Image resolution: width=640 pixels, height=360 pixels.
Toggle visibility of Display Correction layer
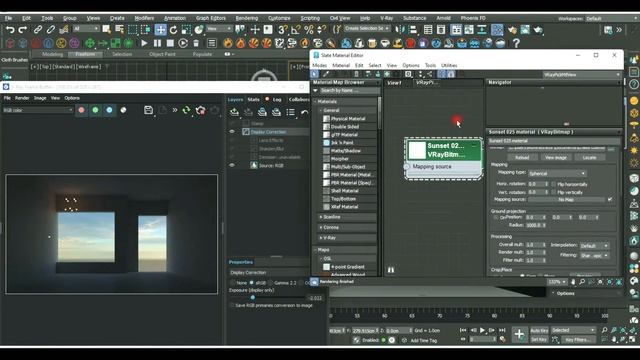pos(232,132)
